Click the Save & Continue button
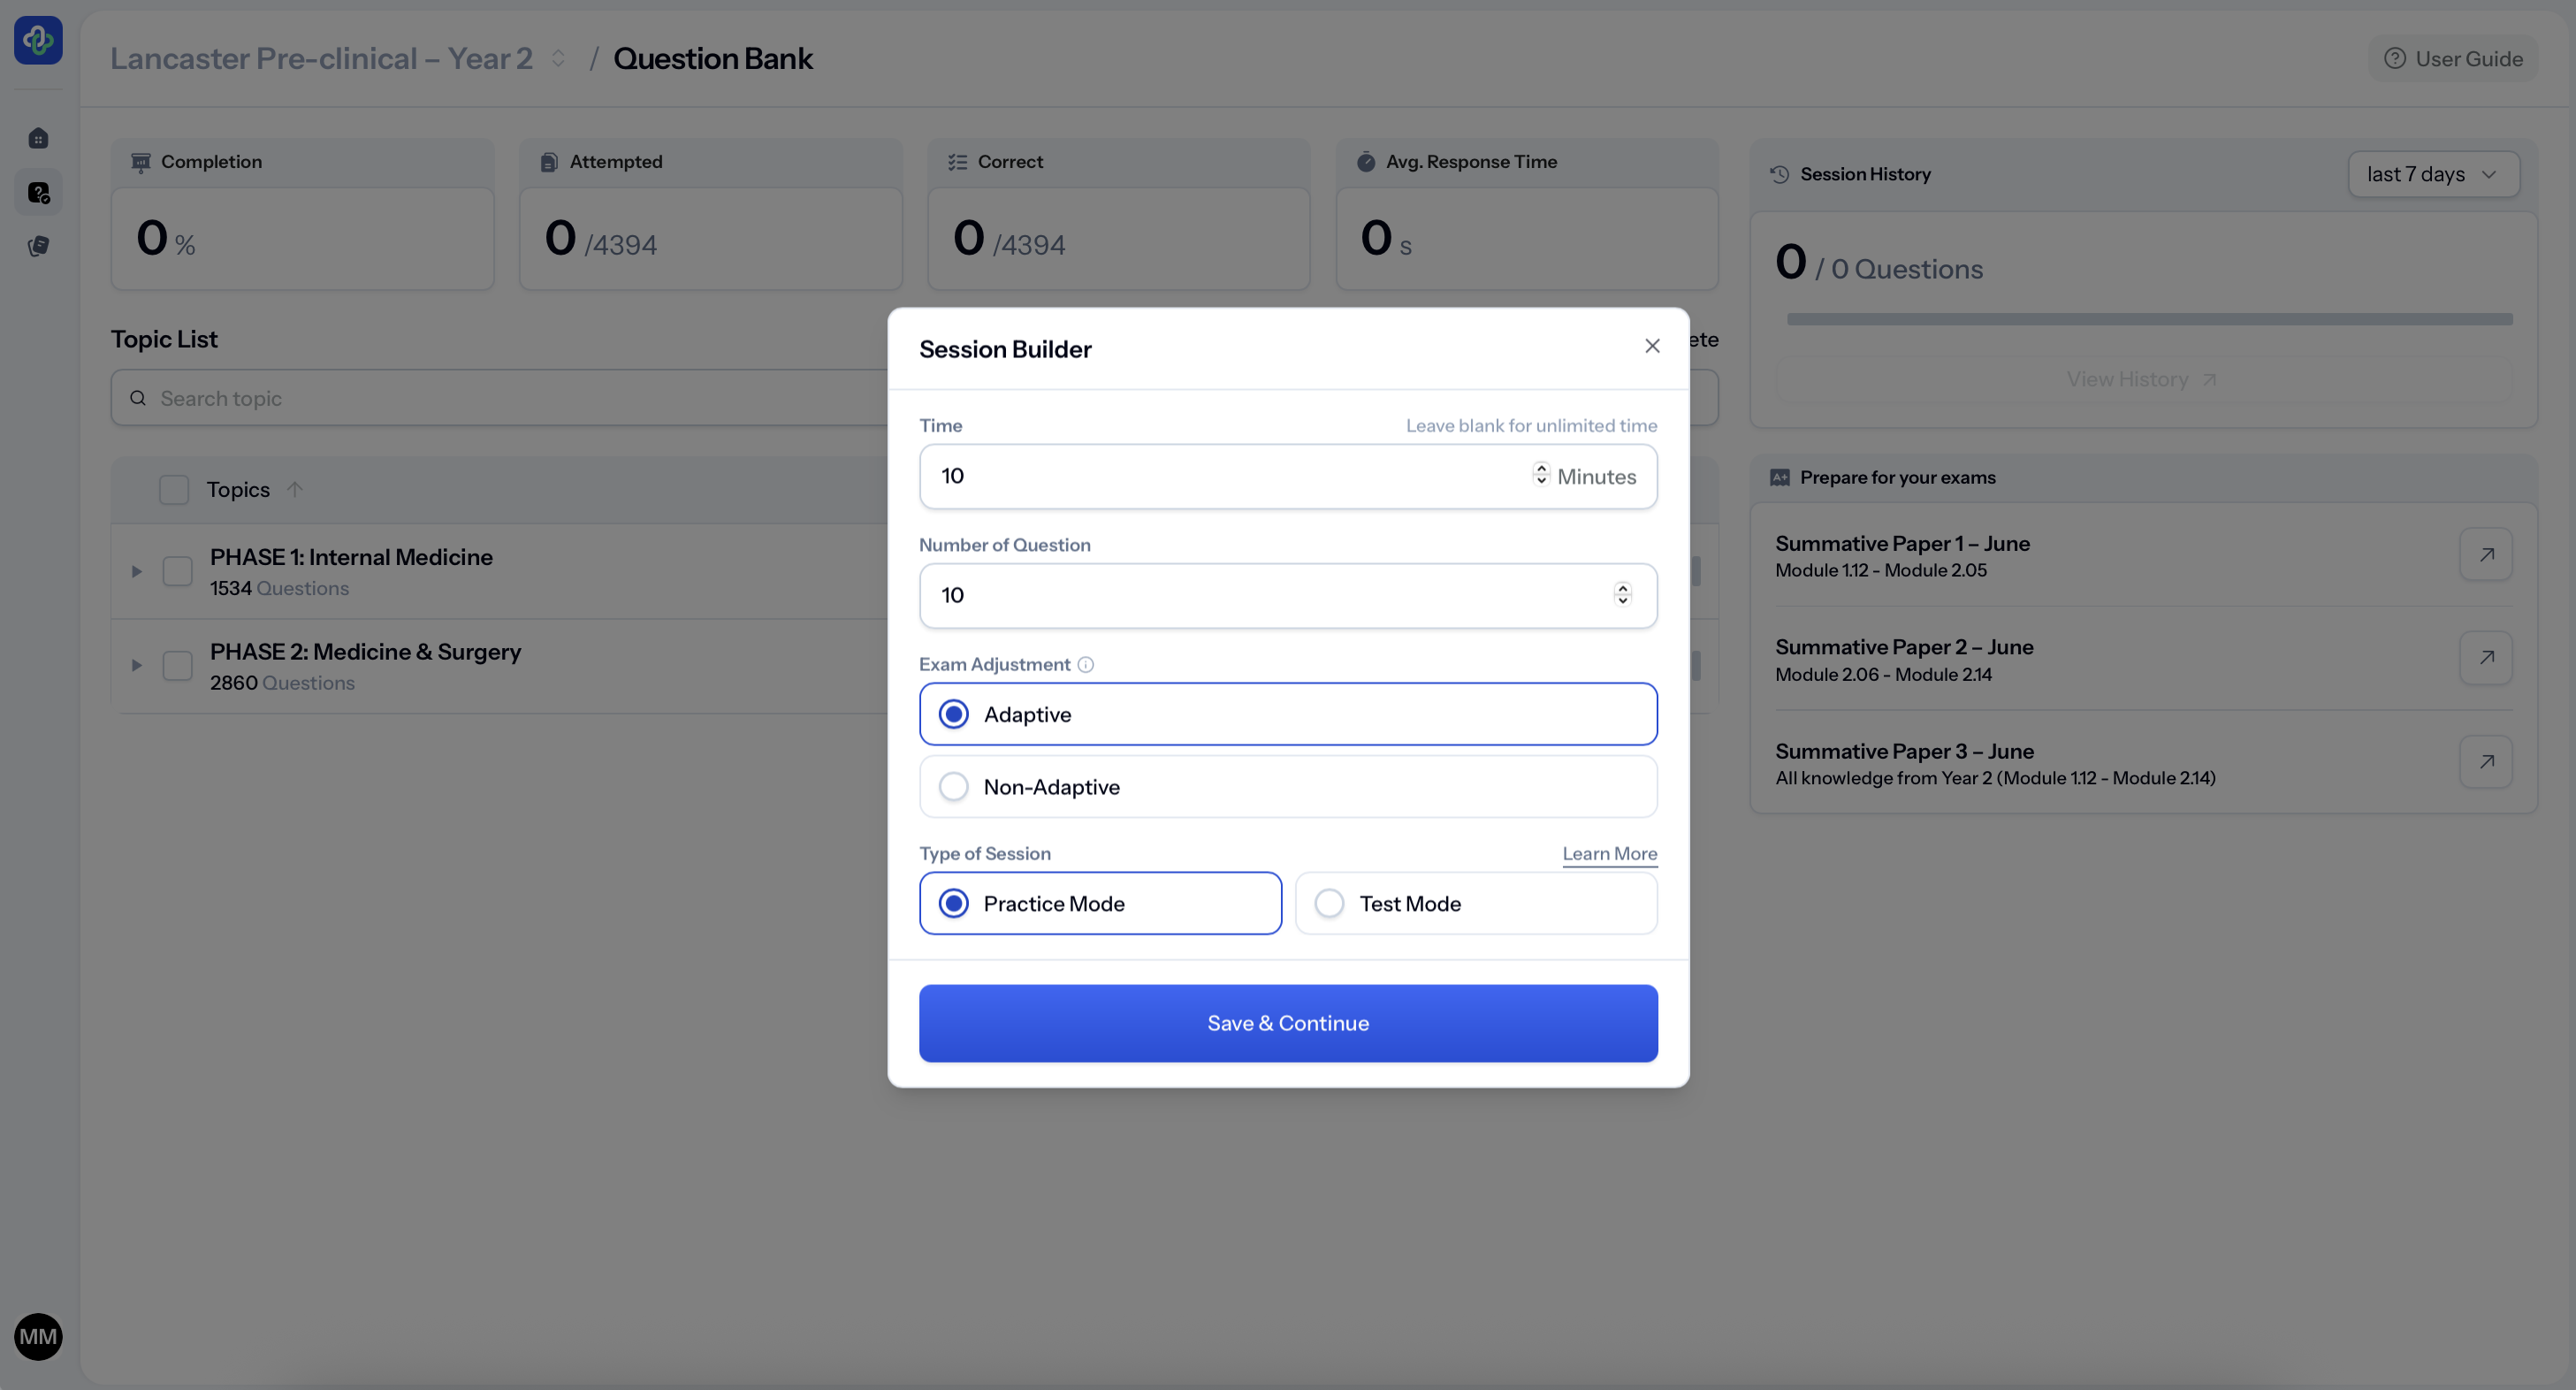2576x1390 pixels. [x=1288, y=1023]
